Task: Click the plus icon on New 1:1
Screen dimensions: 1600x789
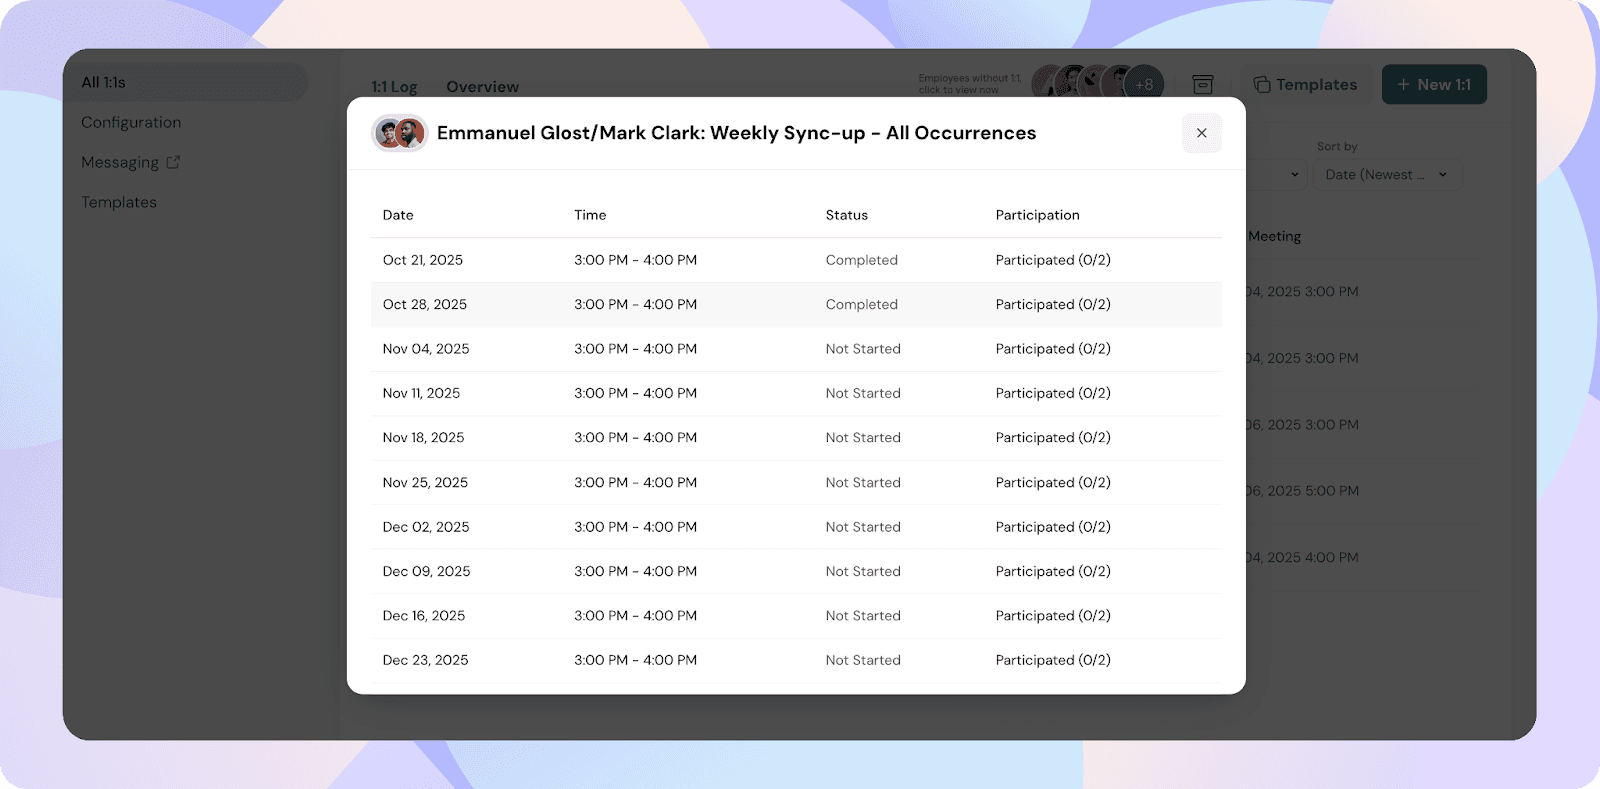Action: pos(1403,85)
